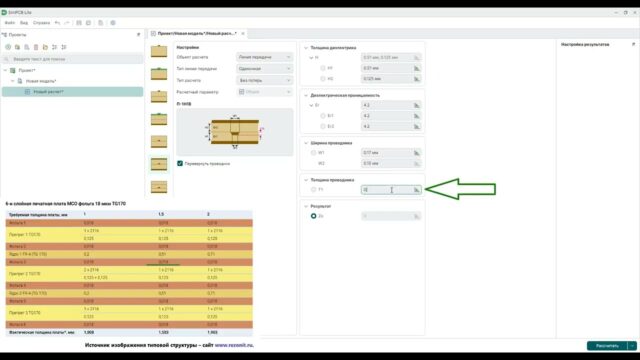Viewport: 640px width, 360px height.
Task: Select the W1 radio button
Action: 313,153
